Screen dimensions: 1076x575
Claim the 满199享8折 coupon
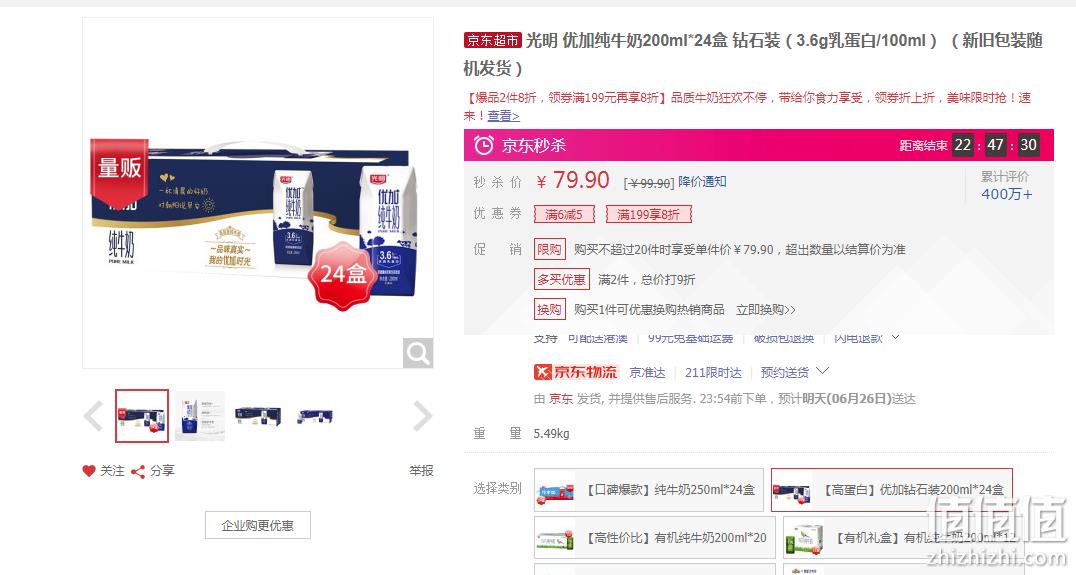(x=648, y=215)
